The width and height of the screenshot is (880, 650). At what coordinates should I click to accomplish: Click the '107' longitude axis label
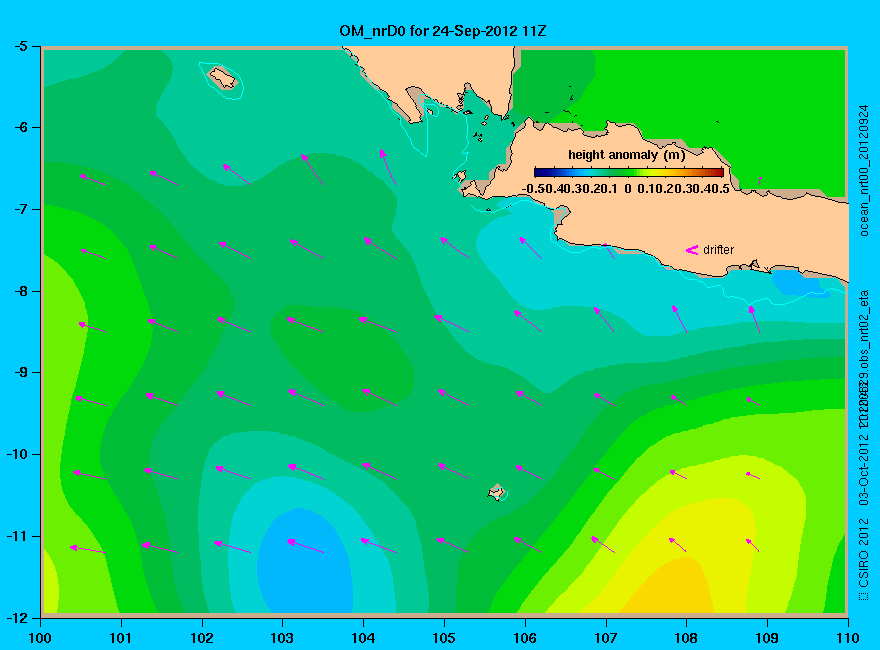coord(606,638)
